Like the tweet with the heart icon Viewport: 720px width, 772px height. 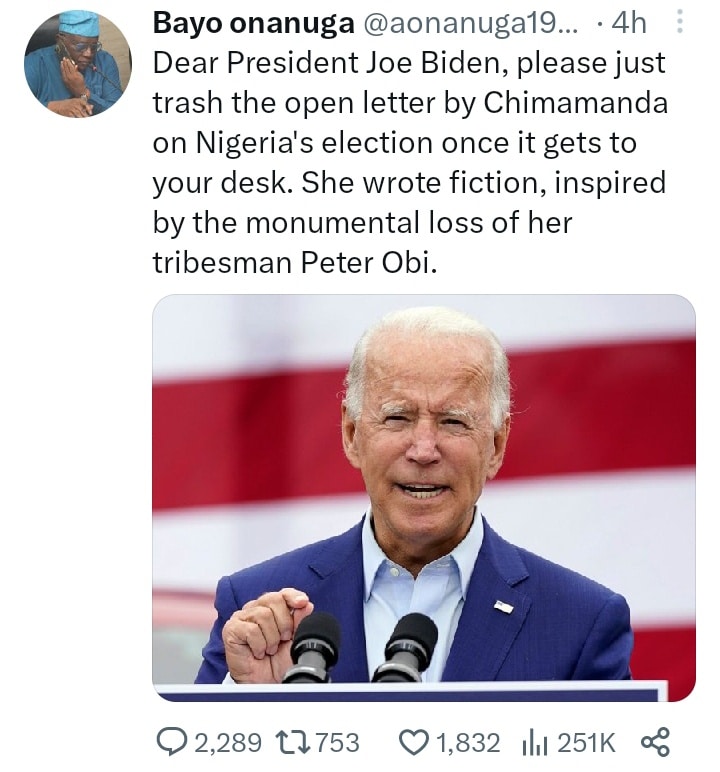click(x=413, y=742)
